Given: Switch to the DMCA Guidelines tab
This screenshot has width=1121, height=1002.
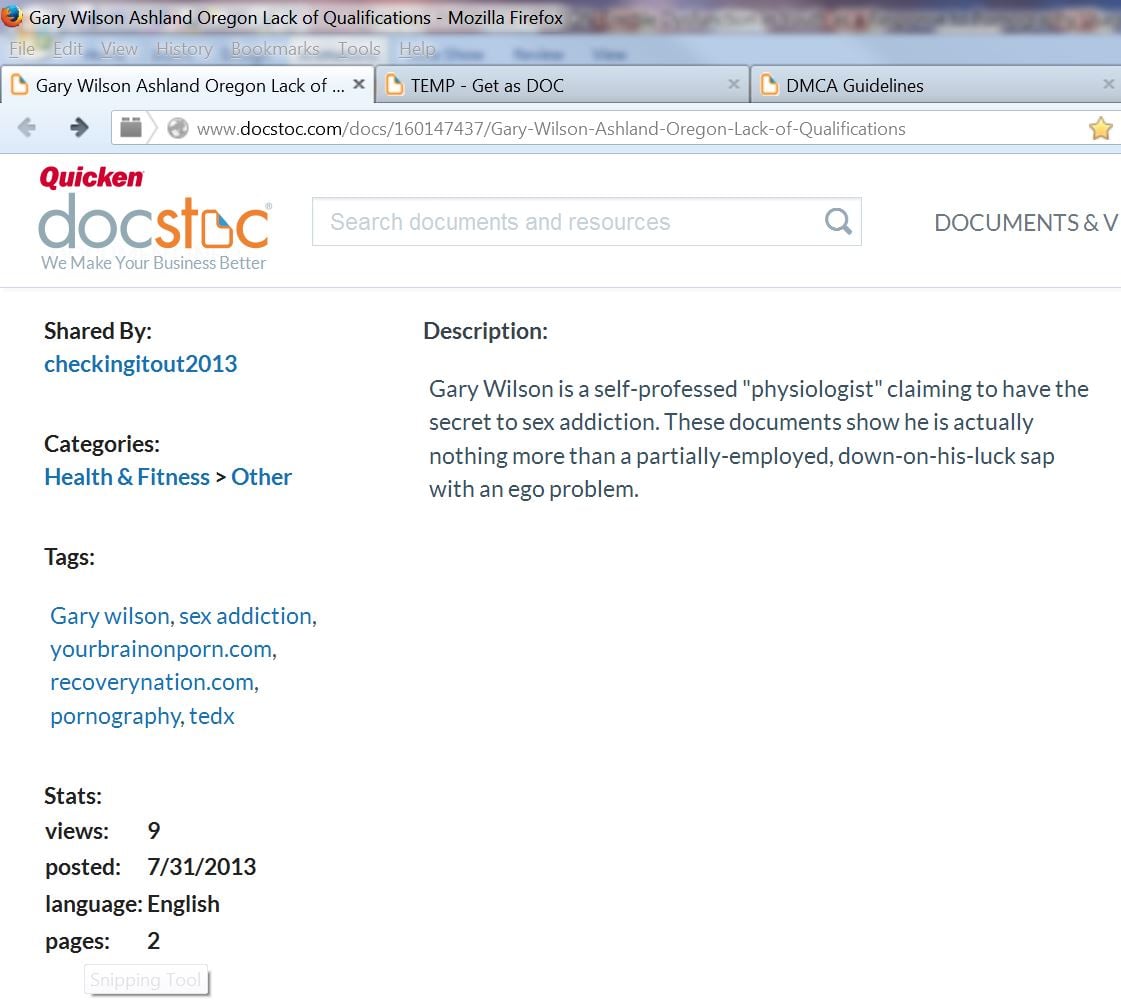Looking at the screenshot, I should [855, 86].
